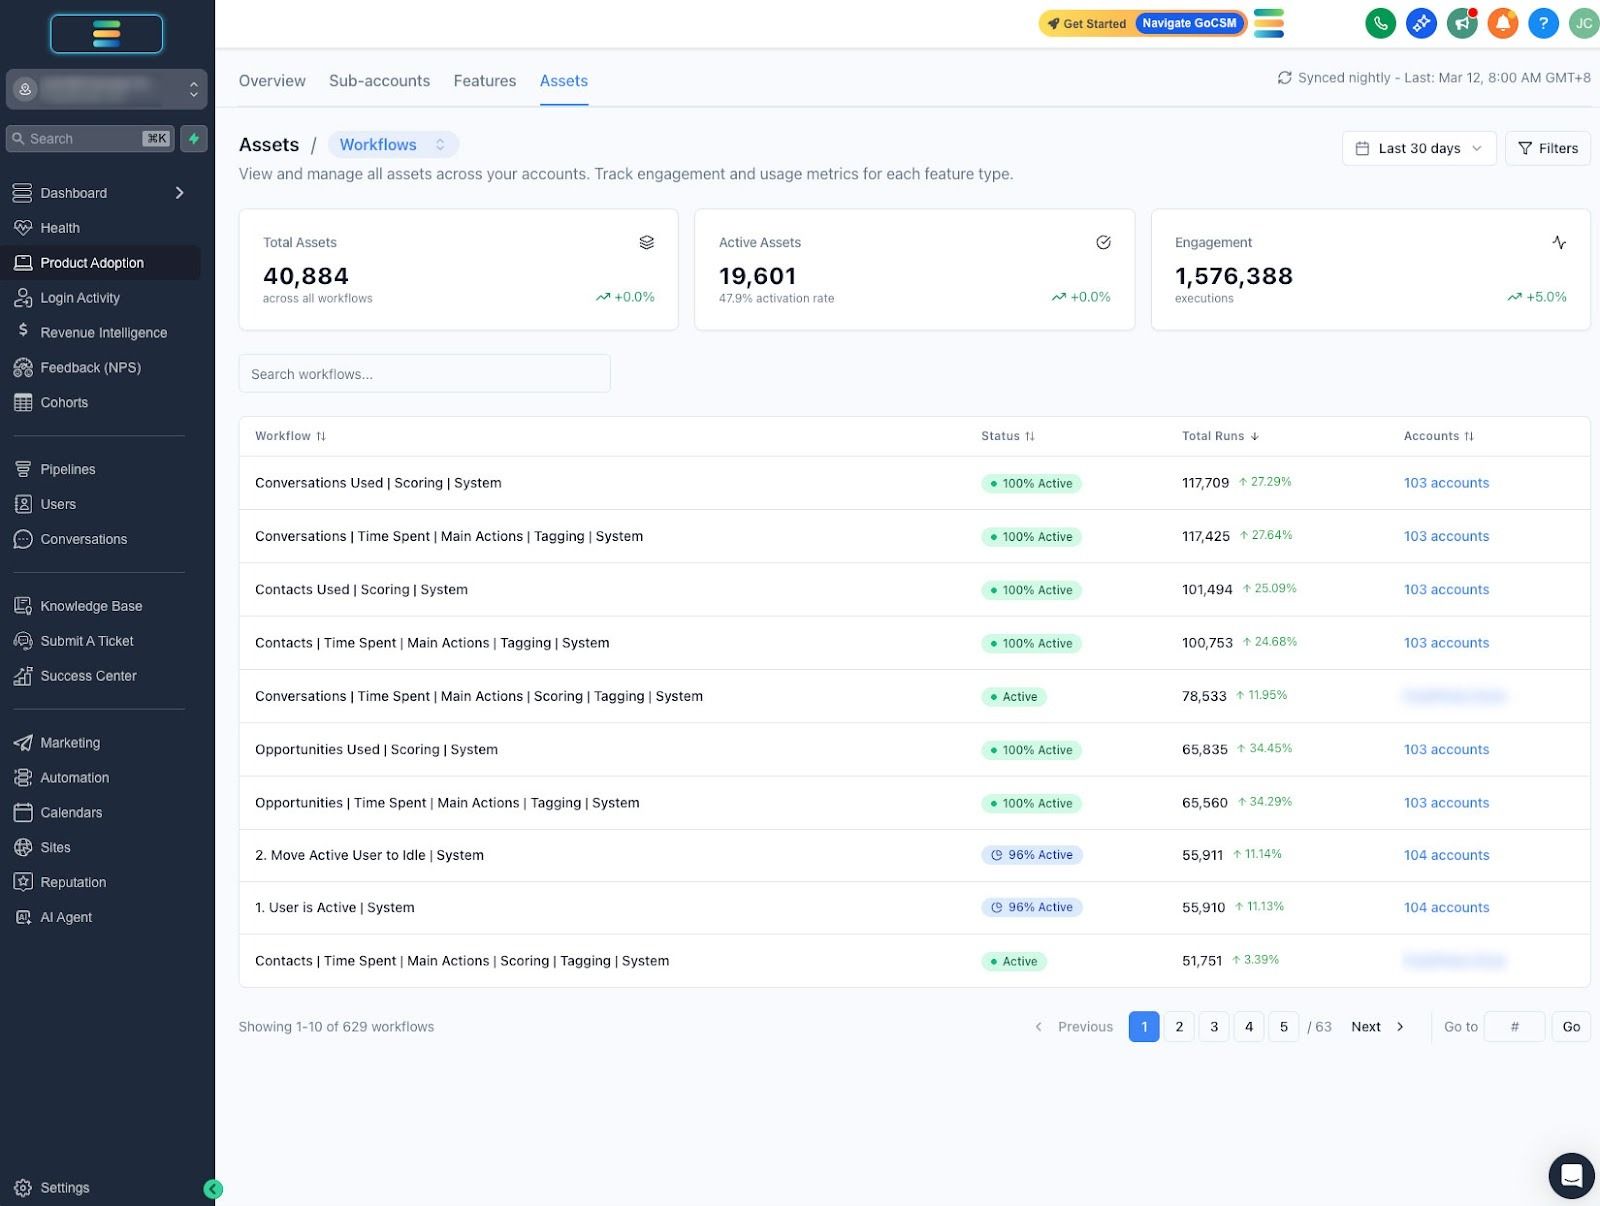Click the green phone call icon

(x=1380, y=23)
